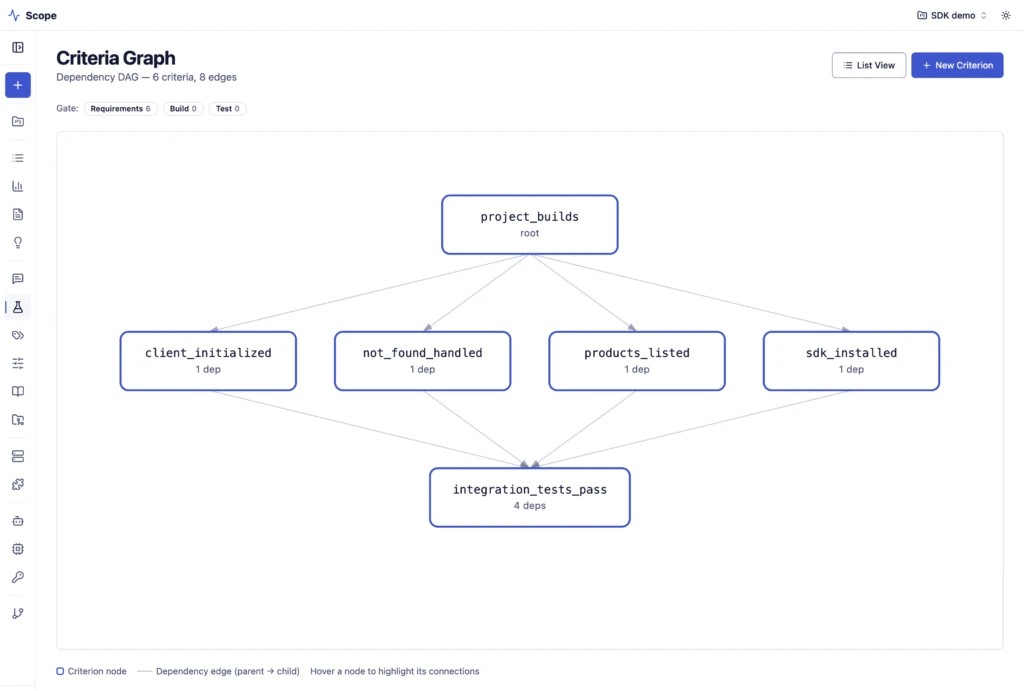
Task: Open the document icon in sidebar
Action: 18,214
